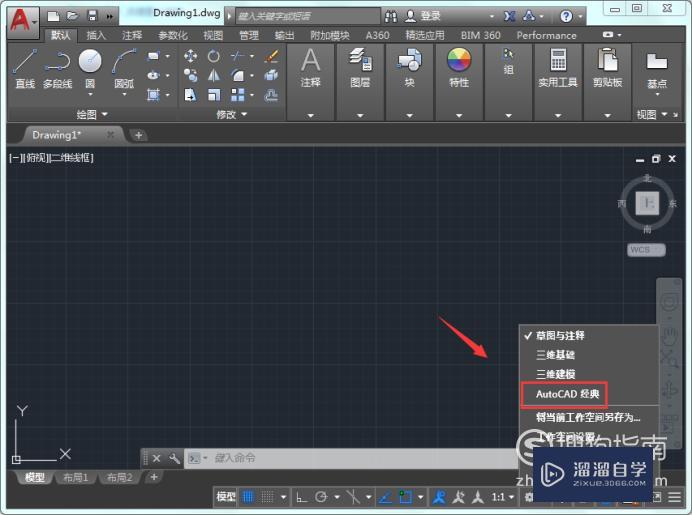Click the rectangle draw tool icon
This screenshot has height=515, width=692.
click(x=153, y=56)
